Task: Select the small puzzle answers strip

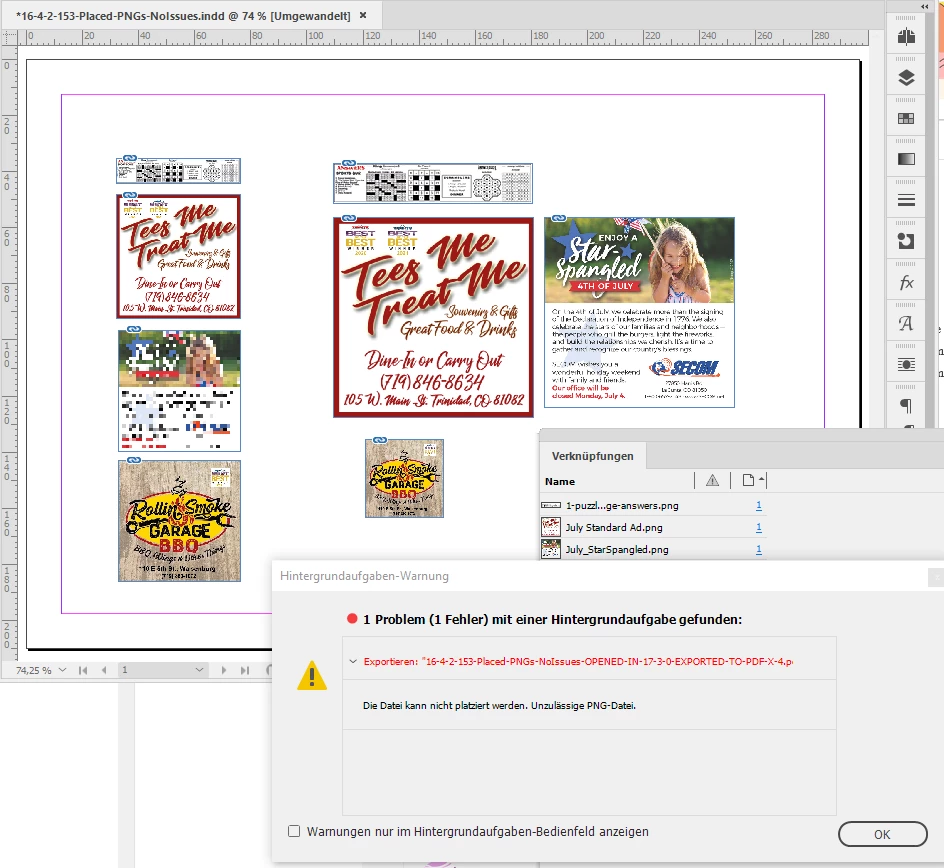Action: (x=178, y=171)
